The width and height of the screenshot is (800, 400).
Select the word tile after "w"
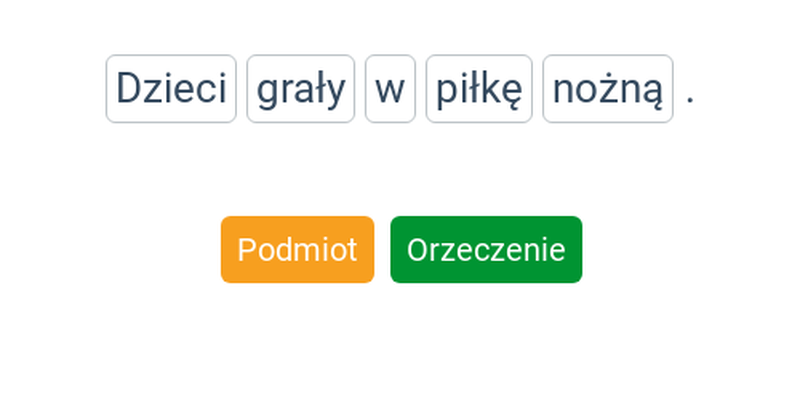479,89
